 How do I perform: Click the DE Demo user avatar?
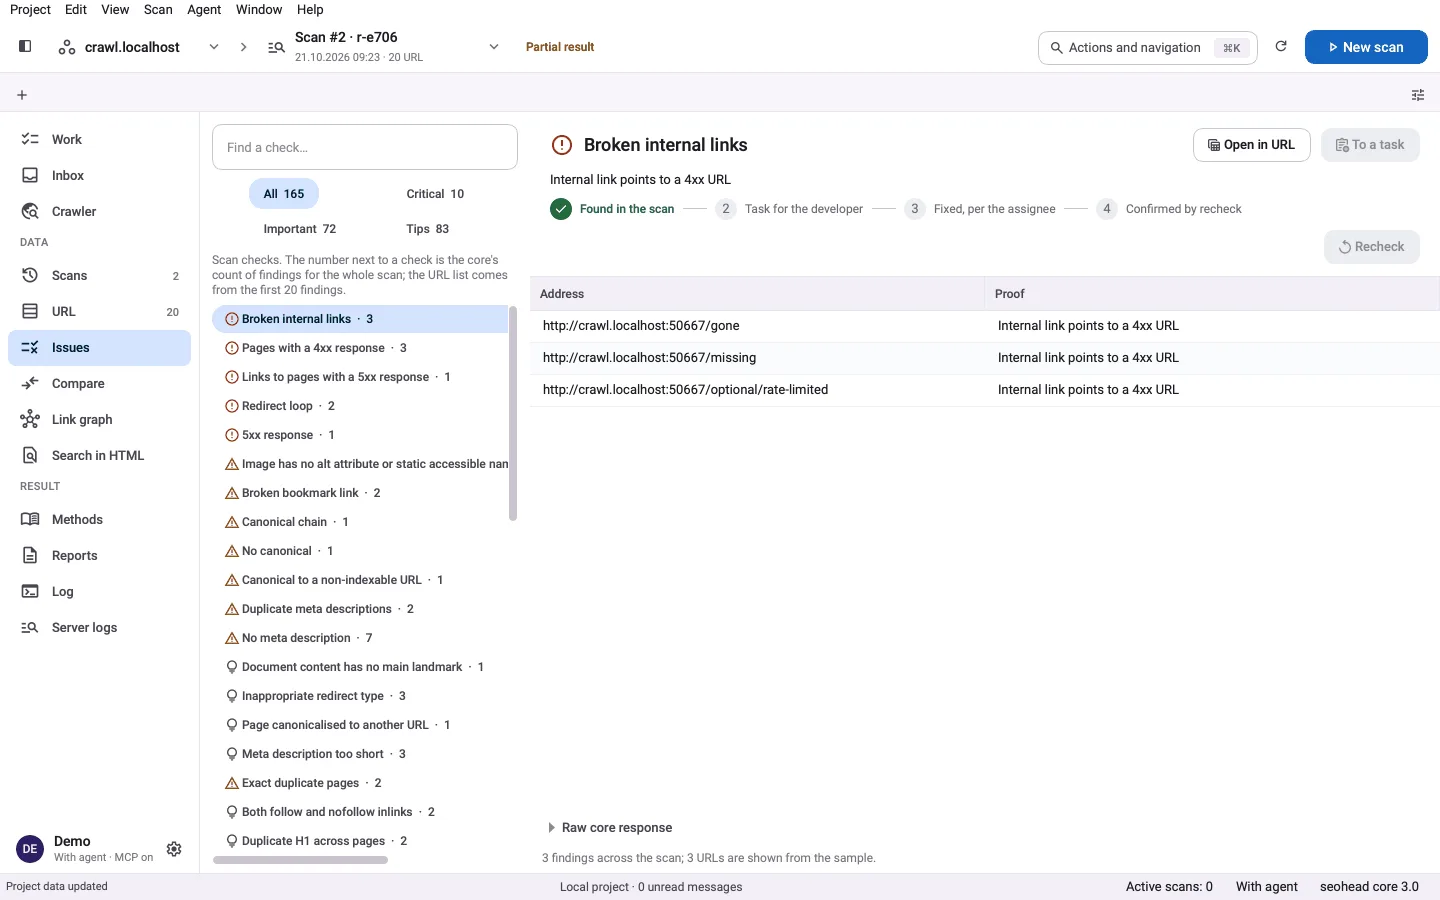click(30, 849)
